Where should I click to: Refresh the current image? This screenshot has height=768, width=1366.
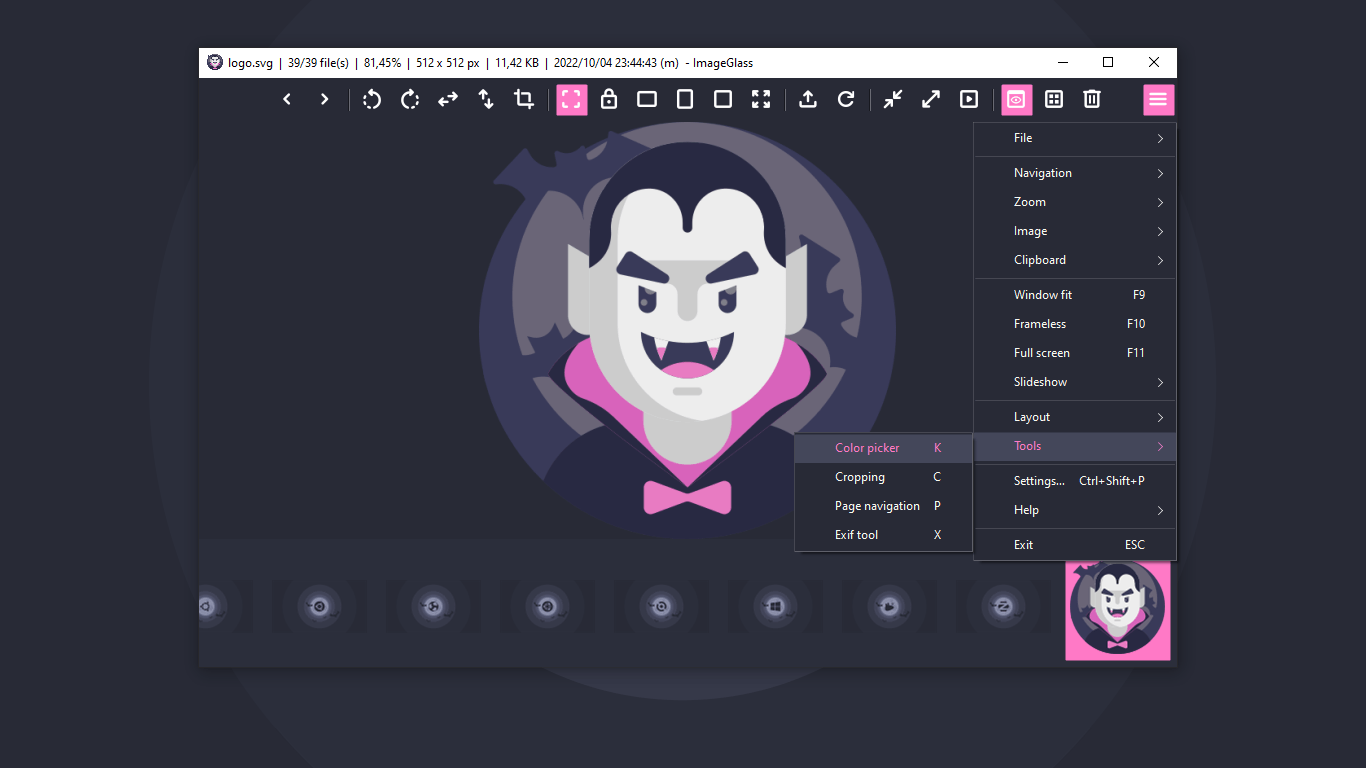tap(845, 99)
